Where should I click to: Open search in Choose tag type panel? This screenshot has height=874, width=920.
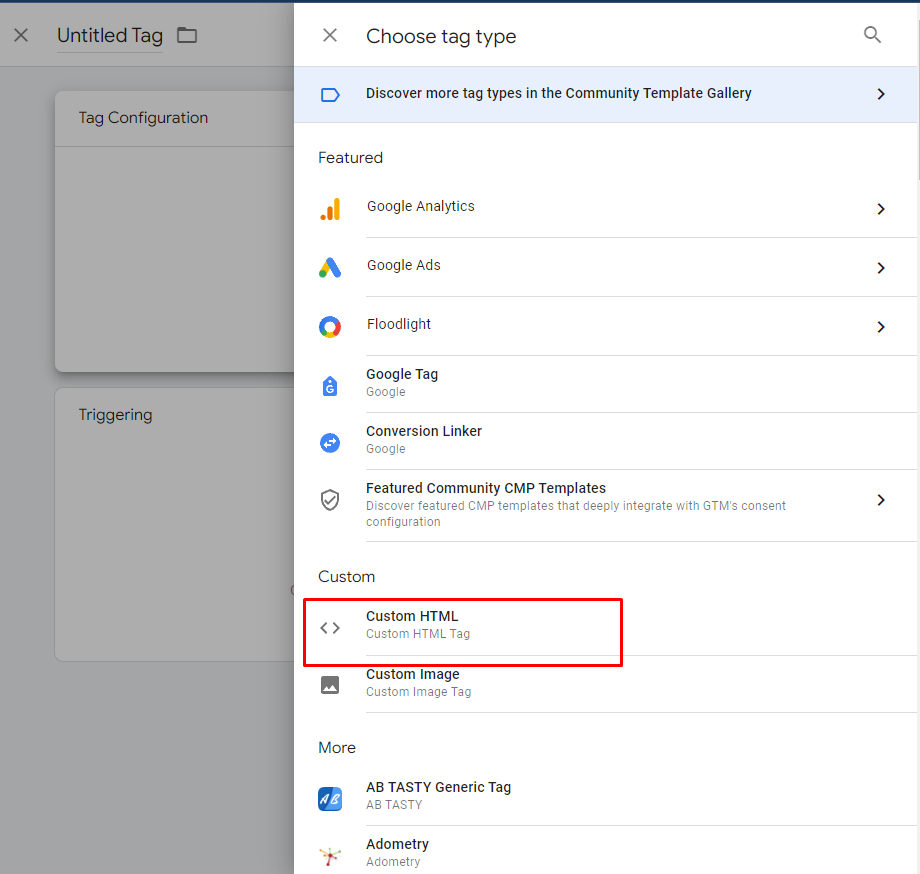[x=872, y=35]
